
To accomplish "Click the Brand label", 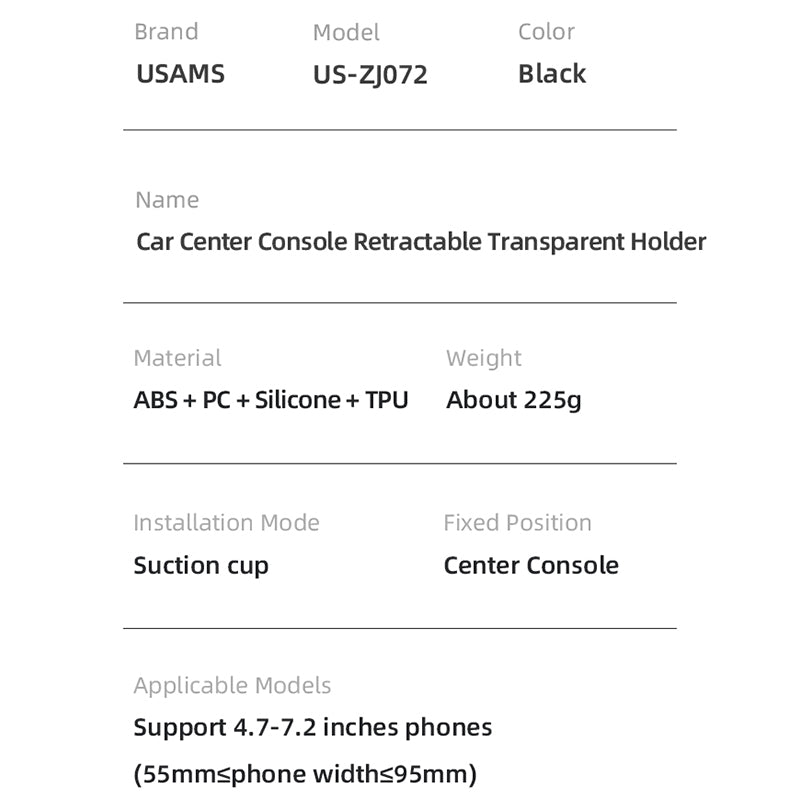I will click(x=166, y=32).
